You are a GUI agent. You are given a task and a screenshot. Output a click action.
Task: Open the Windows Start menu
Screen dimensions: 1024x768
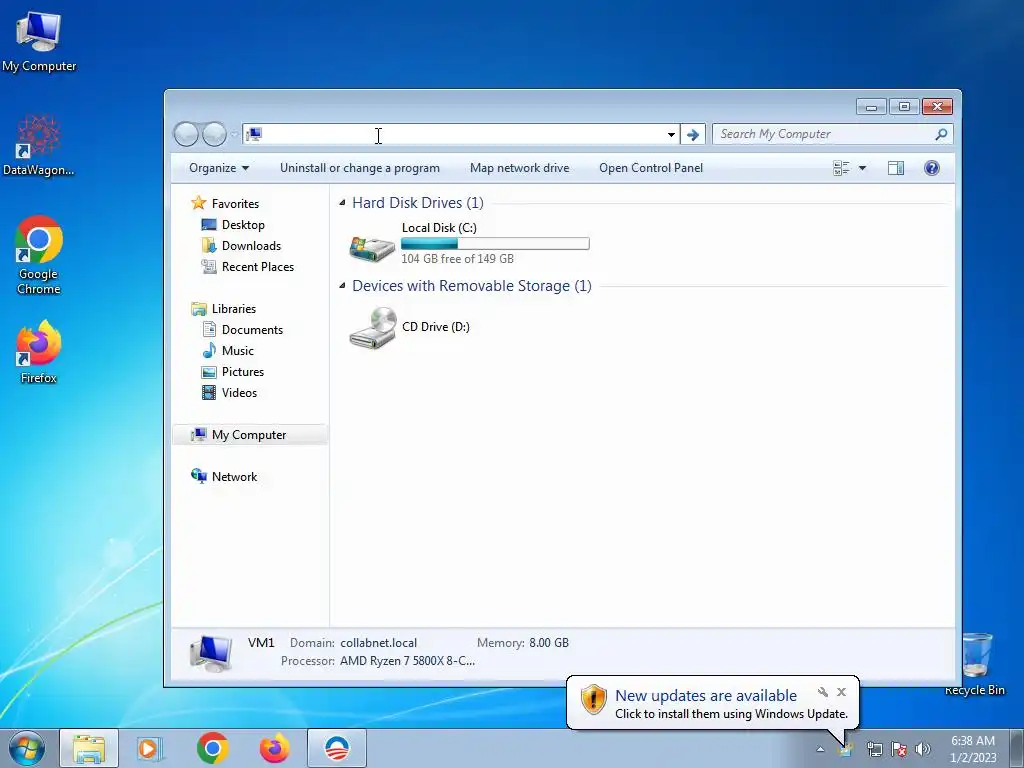[26, 748]
